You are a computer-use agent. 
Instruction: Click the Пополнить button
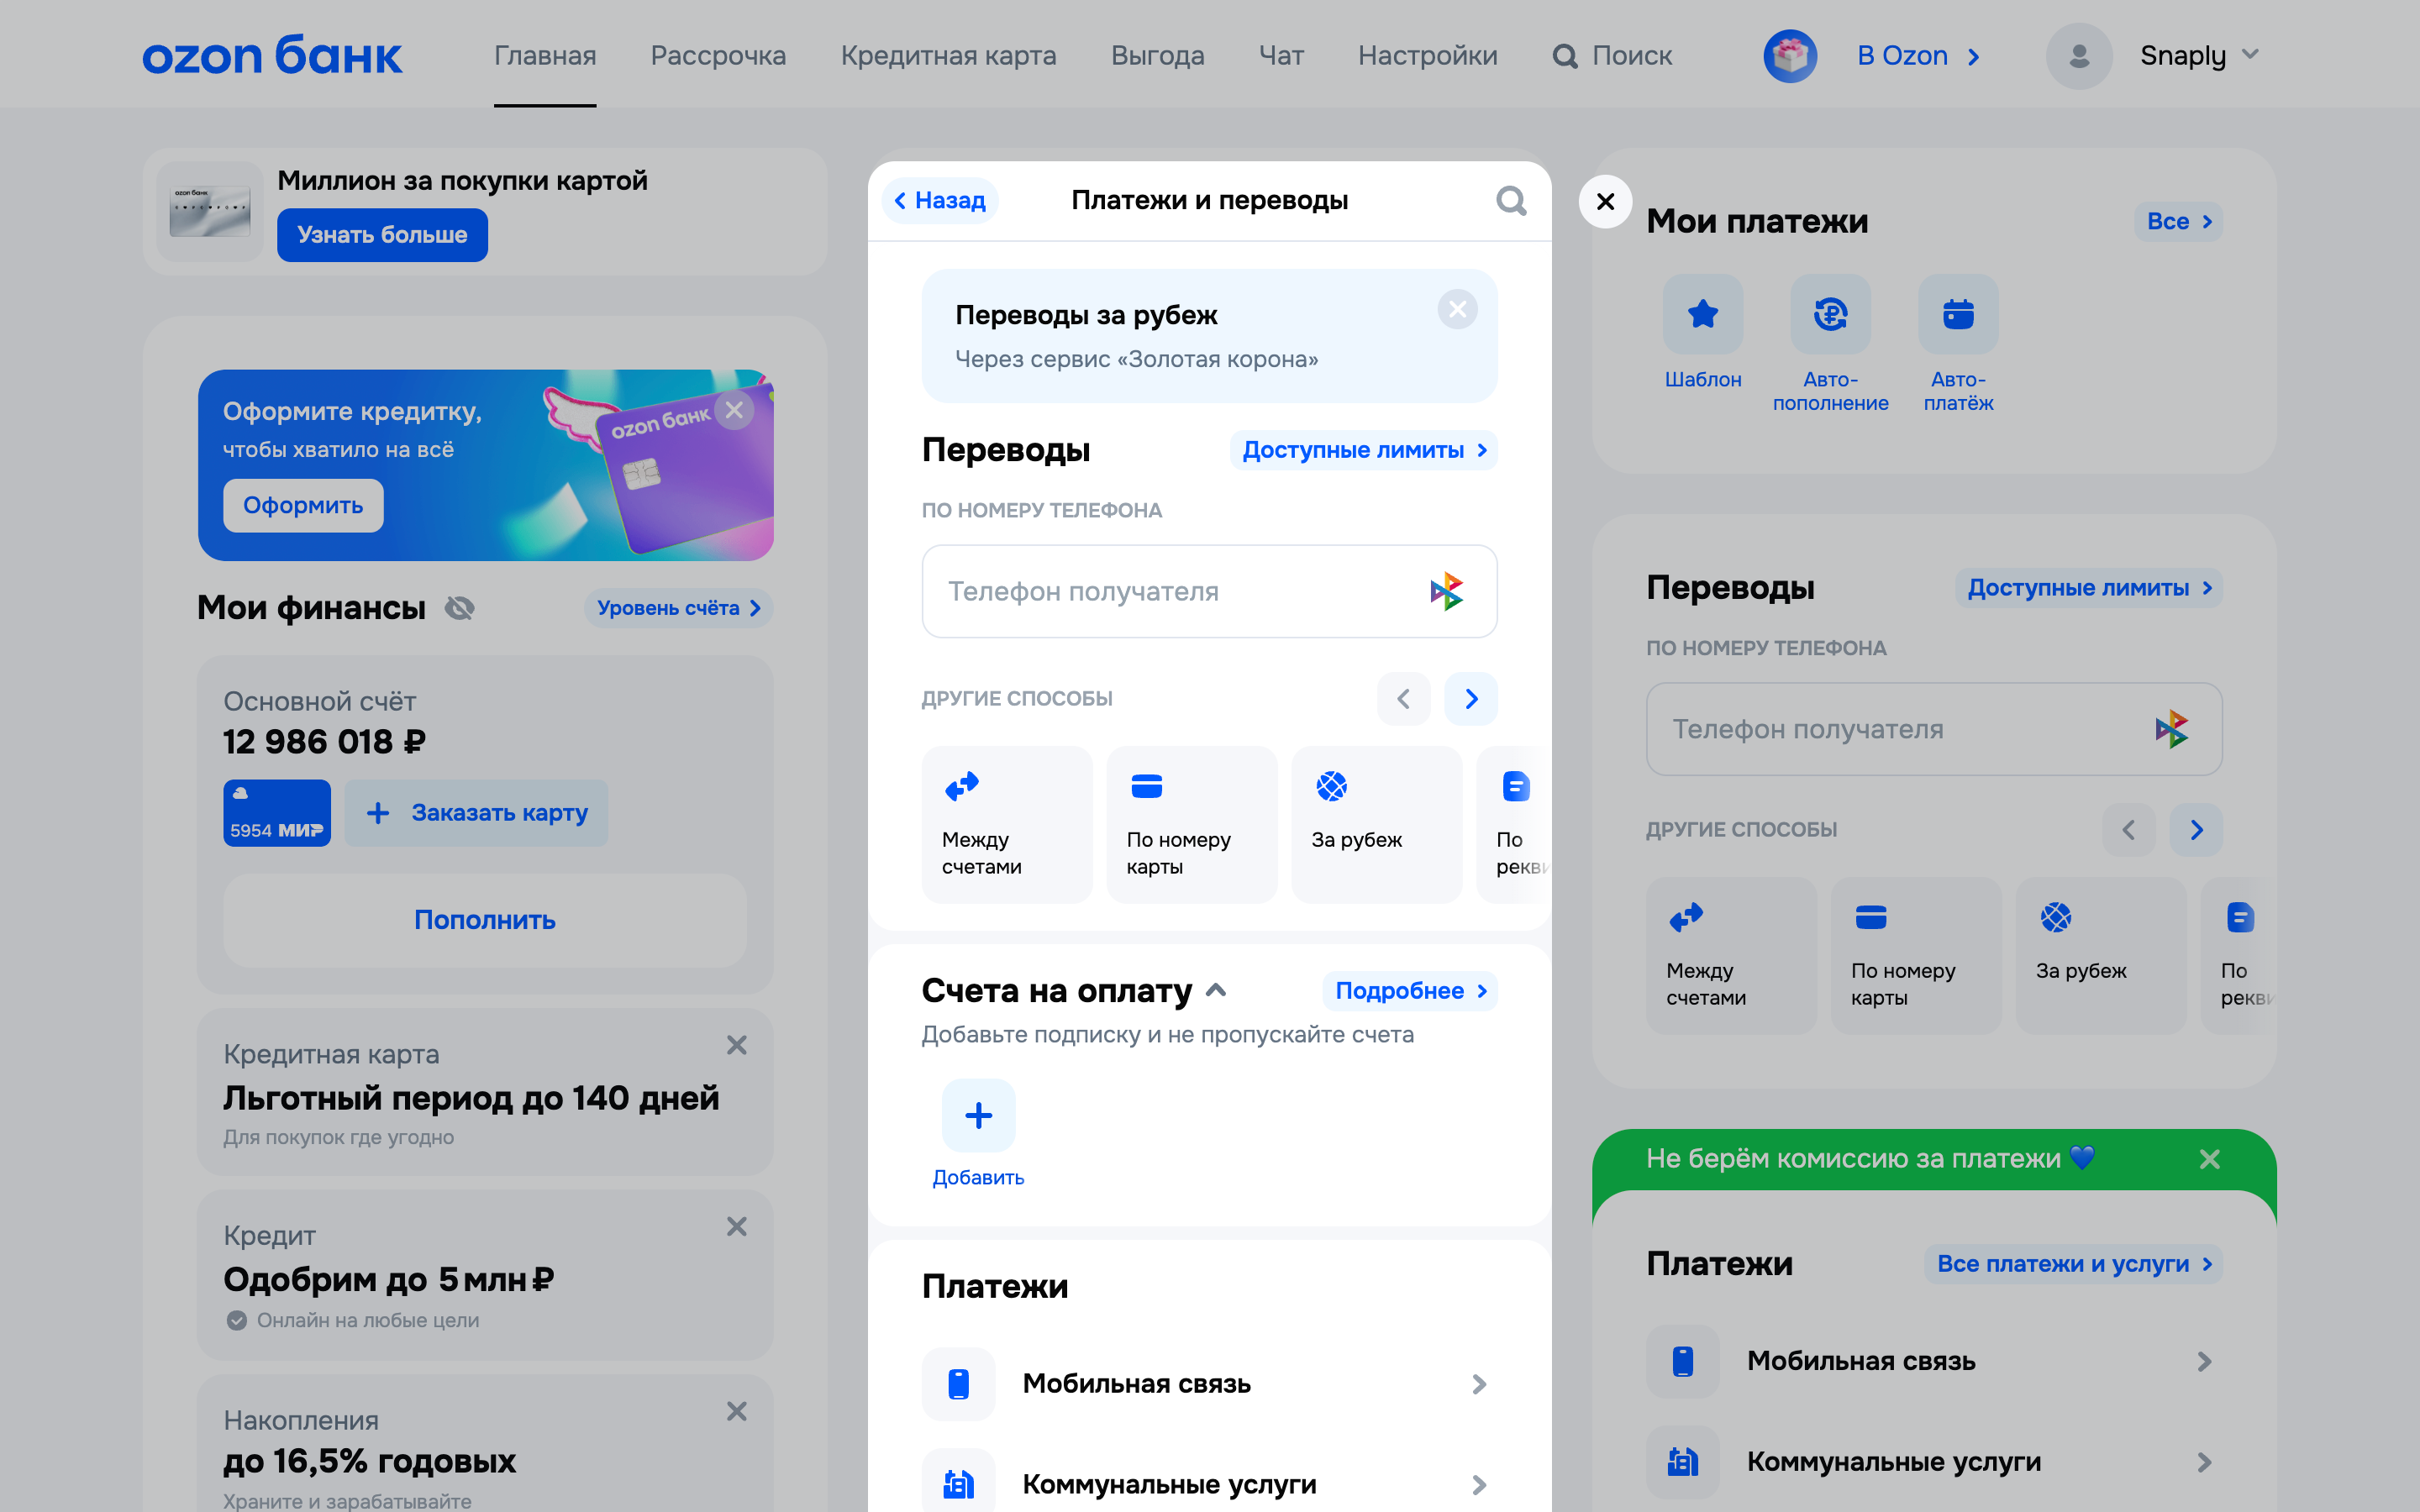(x=485, y=920)
